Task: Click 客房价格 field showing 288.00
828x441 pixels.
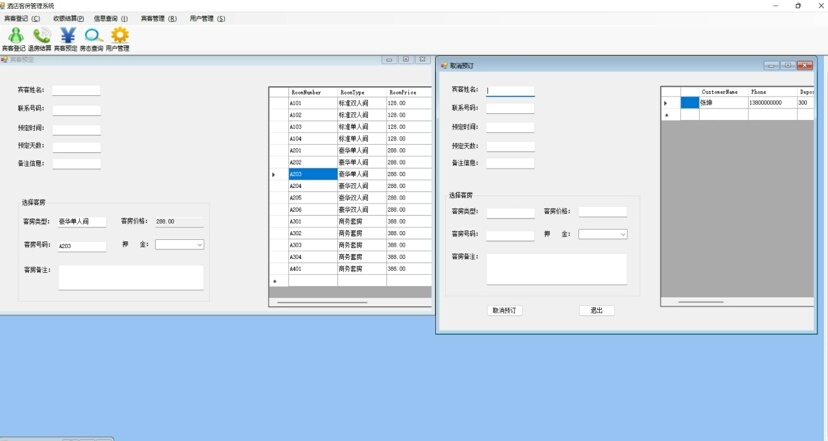Action: click(179, 222)
